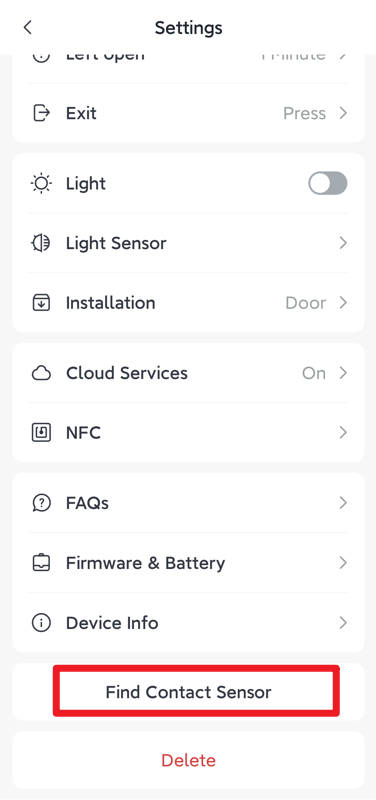Go back using the top-left arrow

[x=28, y=28]
